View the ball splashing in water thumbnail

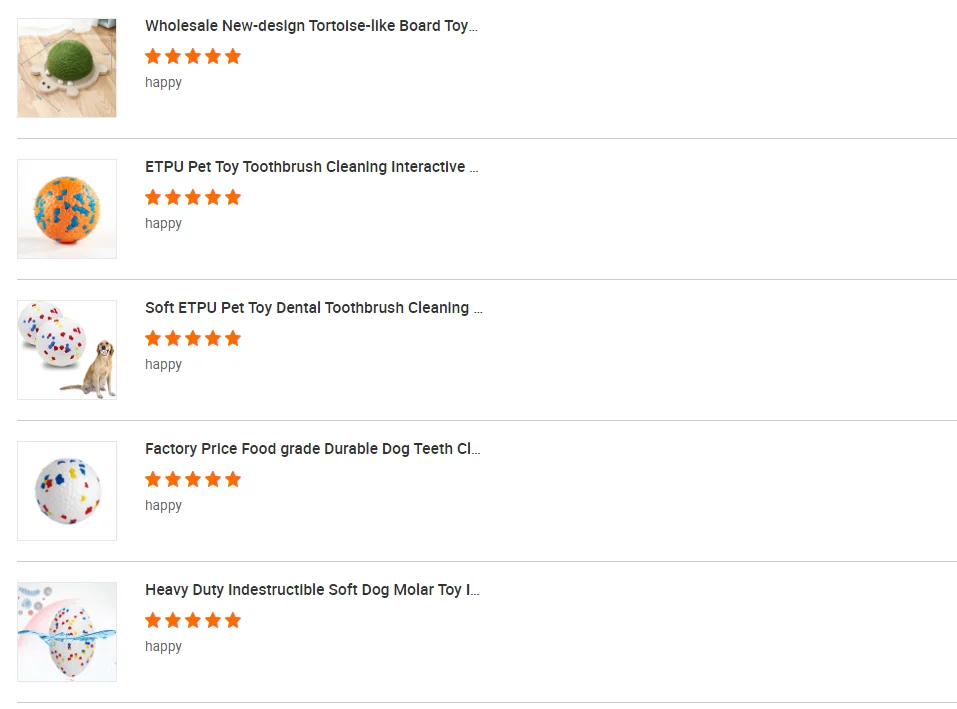(x=67, y=632)
